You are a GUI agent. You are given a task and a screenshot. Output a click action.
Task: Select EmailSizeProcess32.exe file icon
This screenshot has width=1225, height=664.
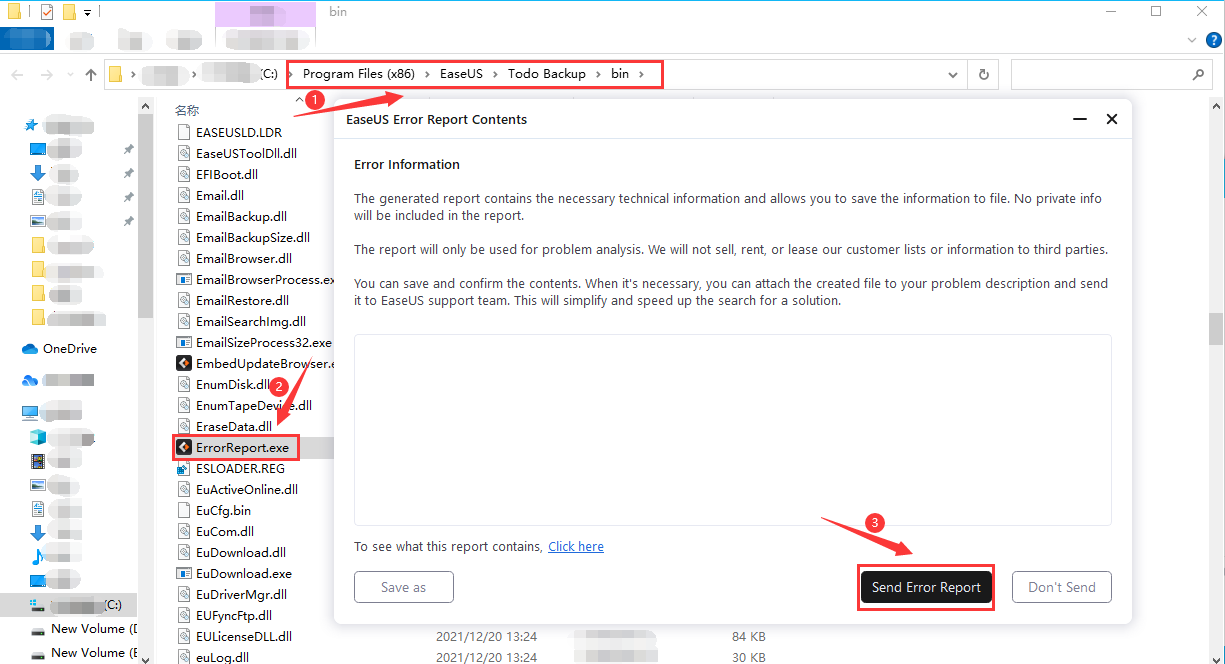tap(183, 342)
